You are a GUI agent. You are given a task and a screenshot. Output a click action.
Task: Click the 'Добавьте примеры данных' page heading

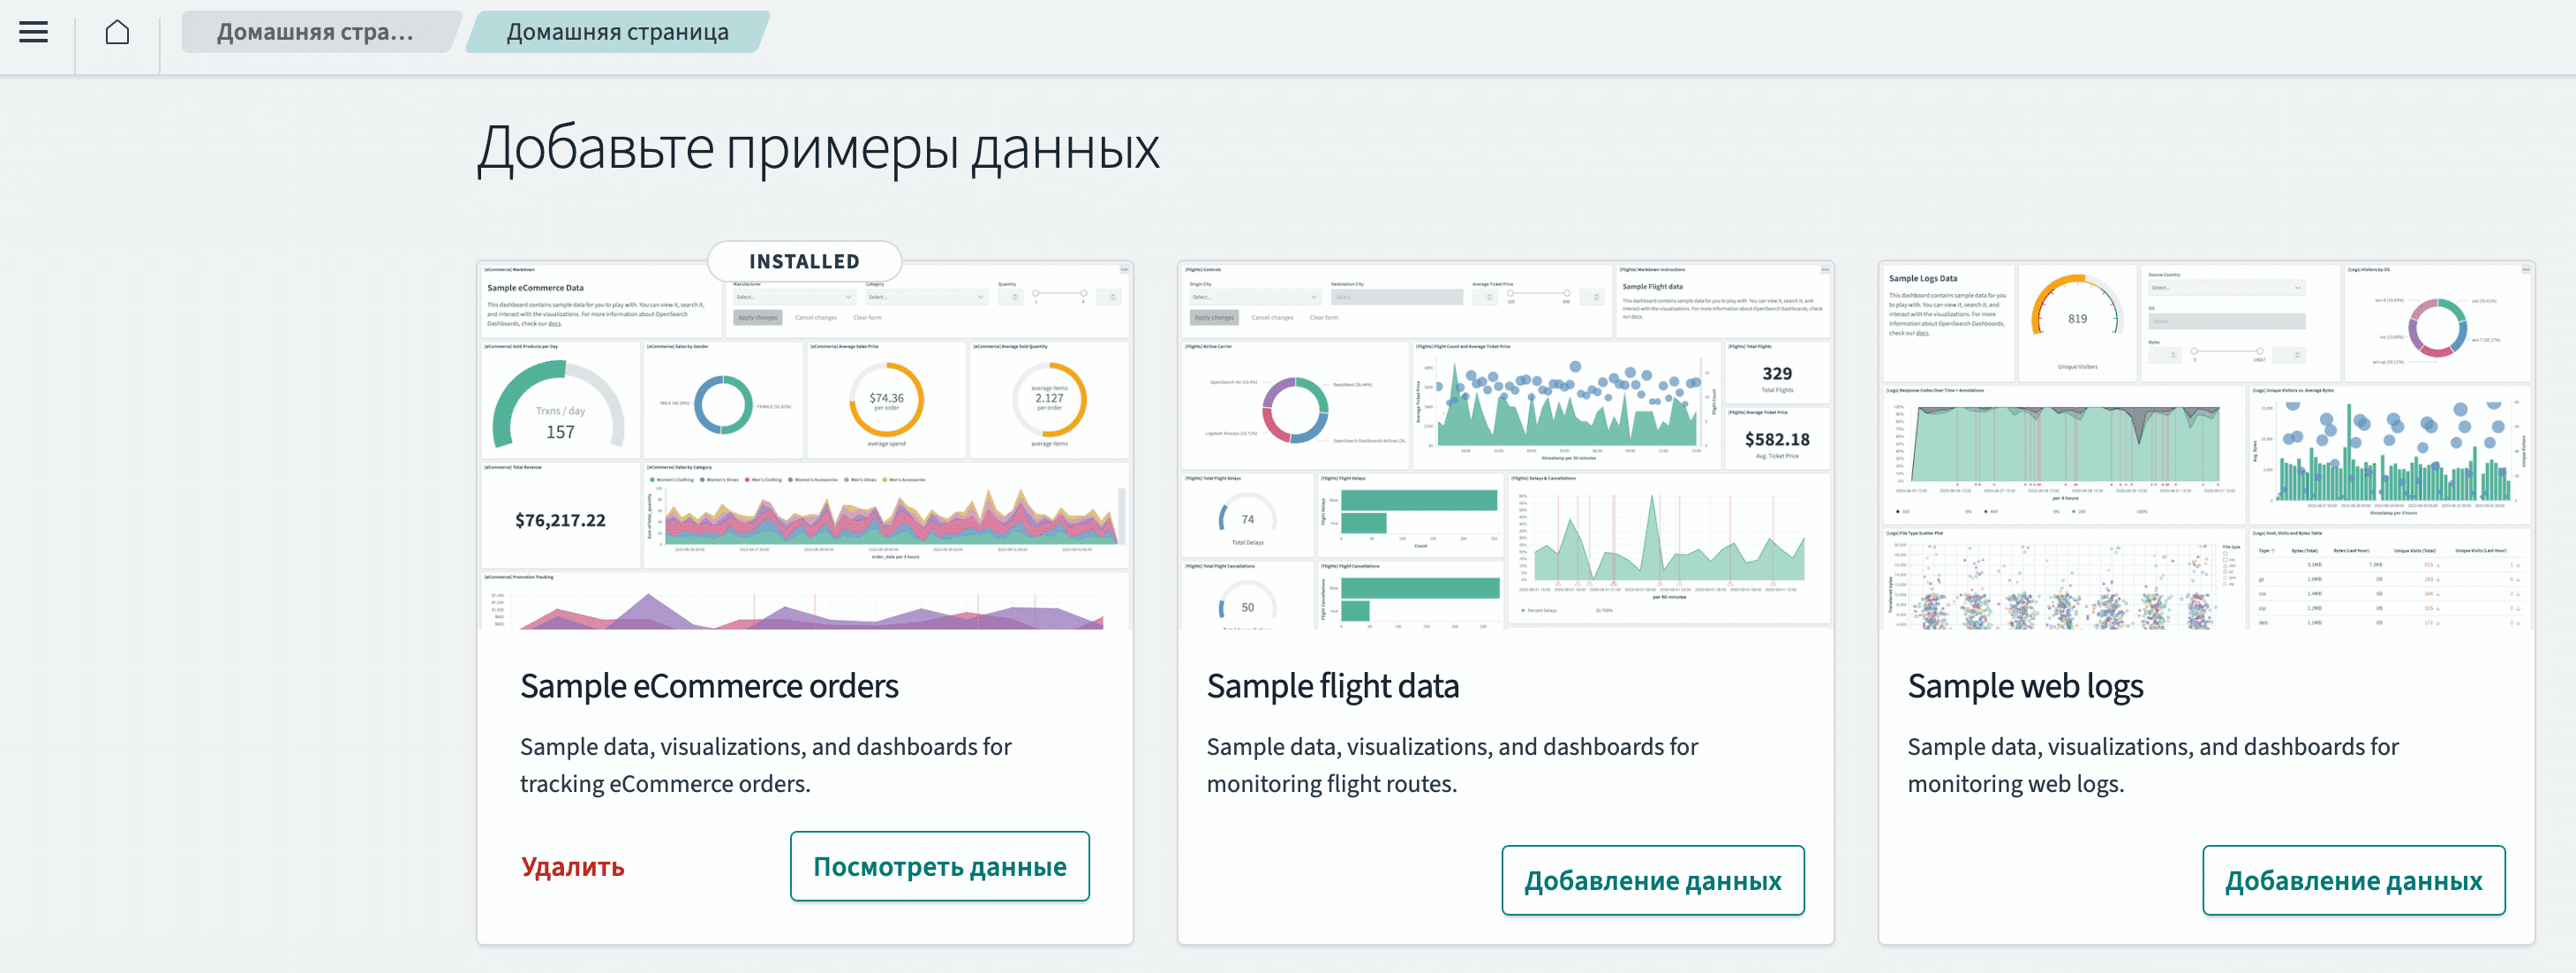[x=817, y=149]
